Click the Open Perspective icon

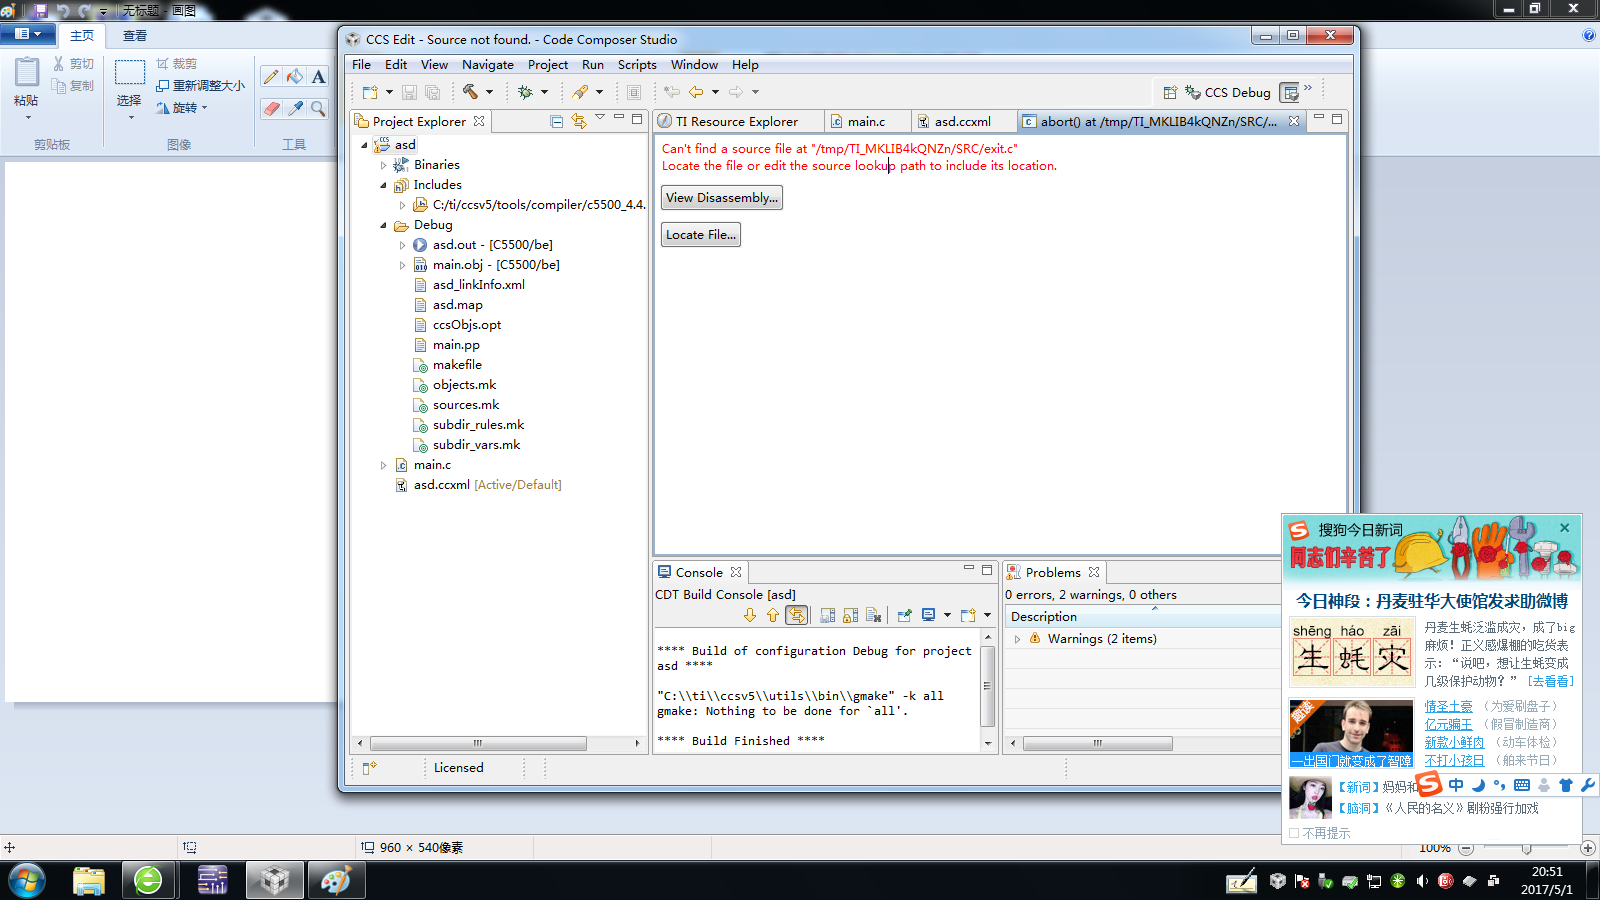1170,92
